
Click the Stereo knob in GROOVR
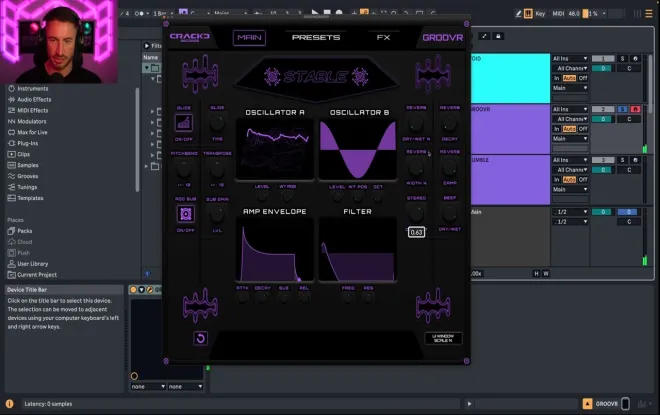tap(416, 213)
